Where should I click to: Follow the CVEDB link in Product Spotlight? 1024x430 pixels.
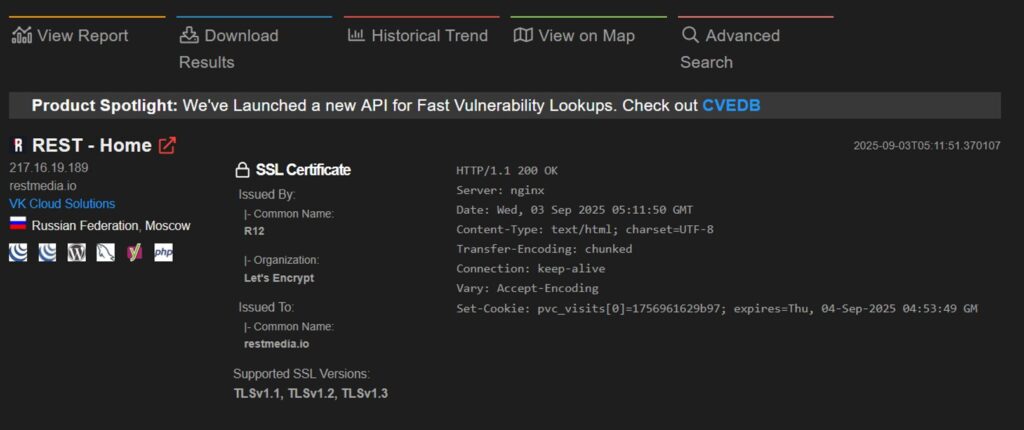pos(734,105)
